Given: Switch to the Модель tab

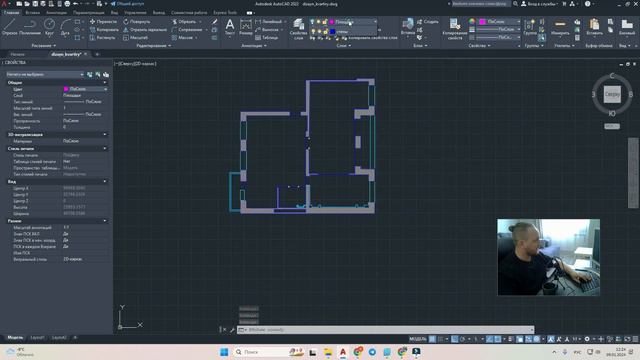Looking at the screenshot, I should click(x=15, y=338).
